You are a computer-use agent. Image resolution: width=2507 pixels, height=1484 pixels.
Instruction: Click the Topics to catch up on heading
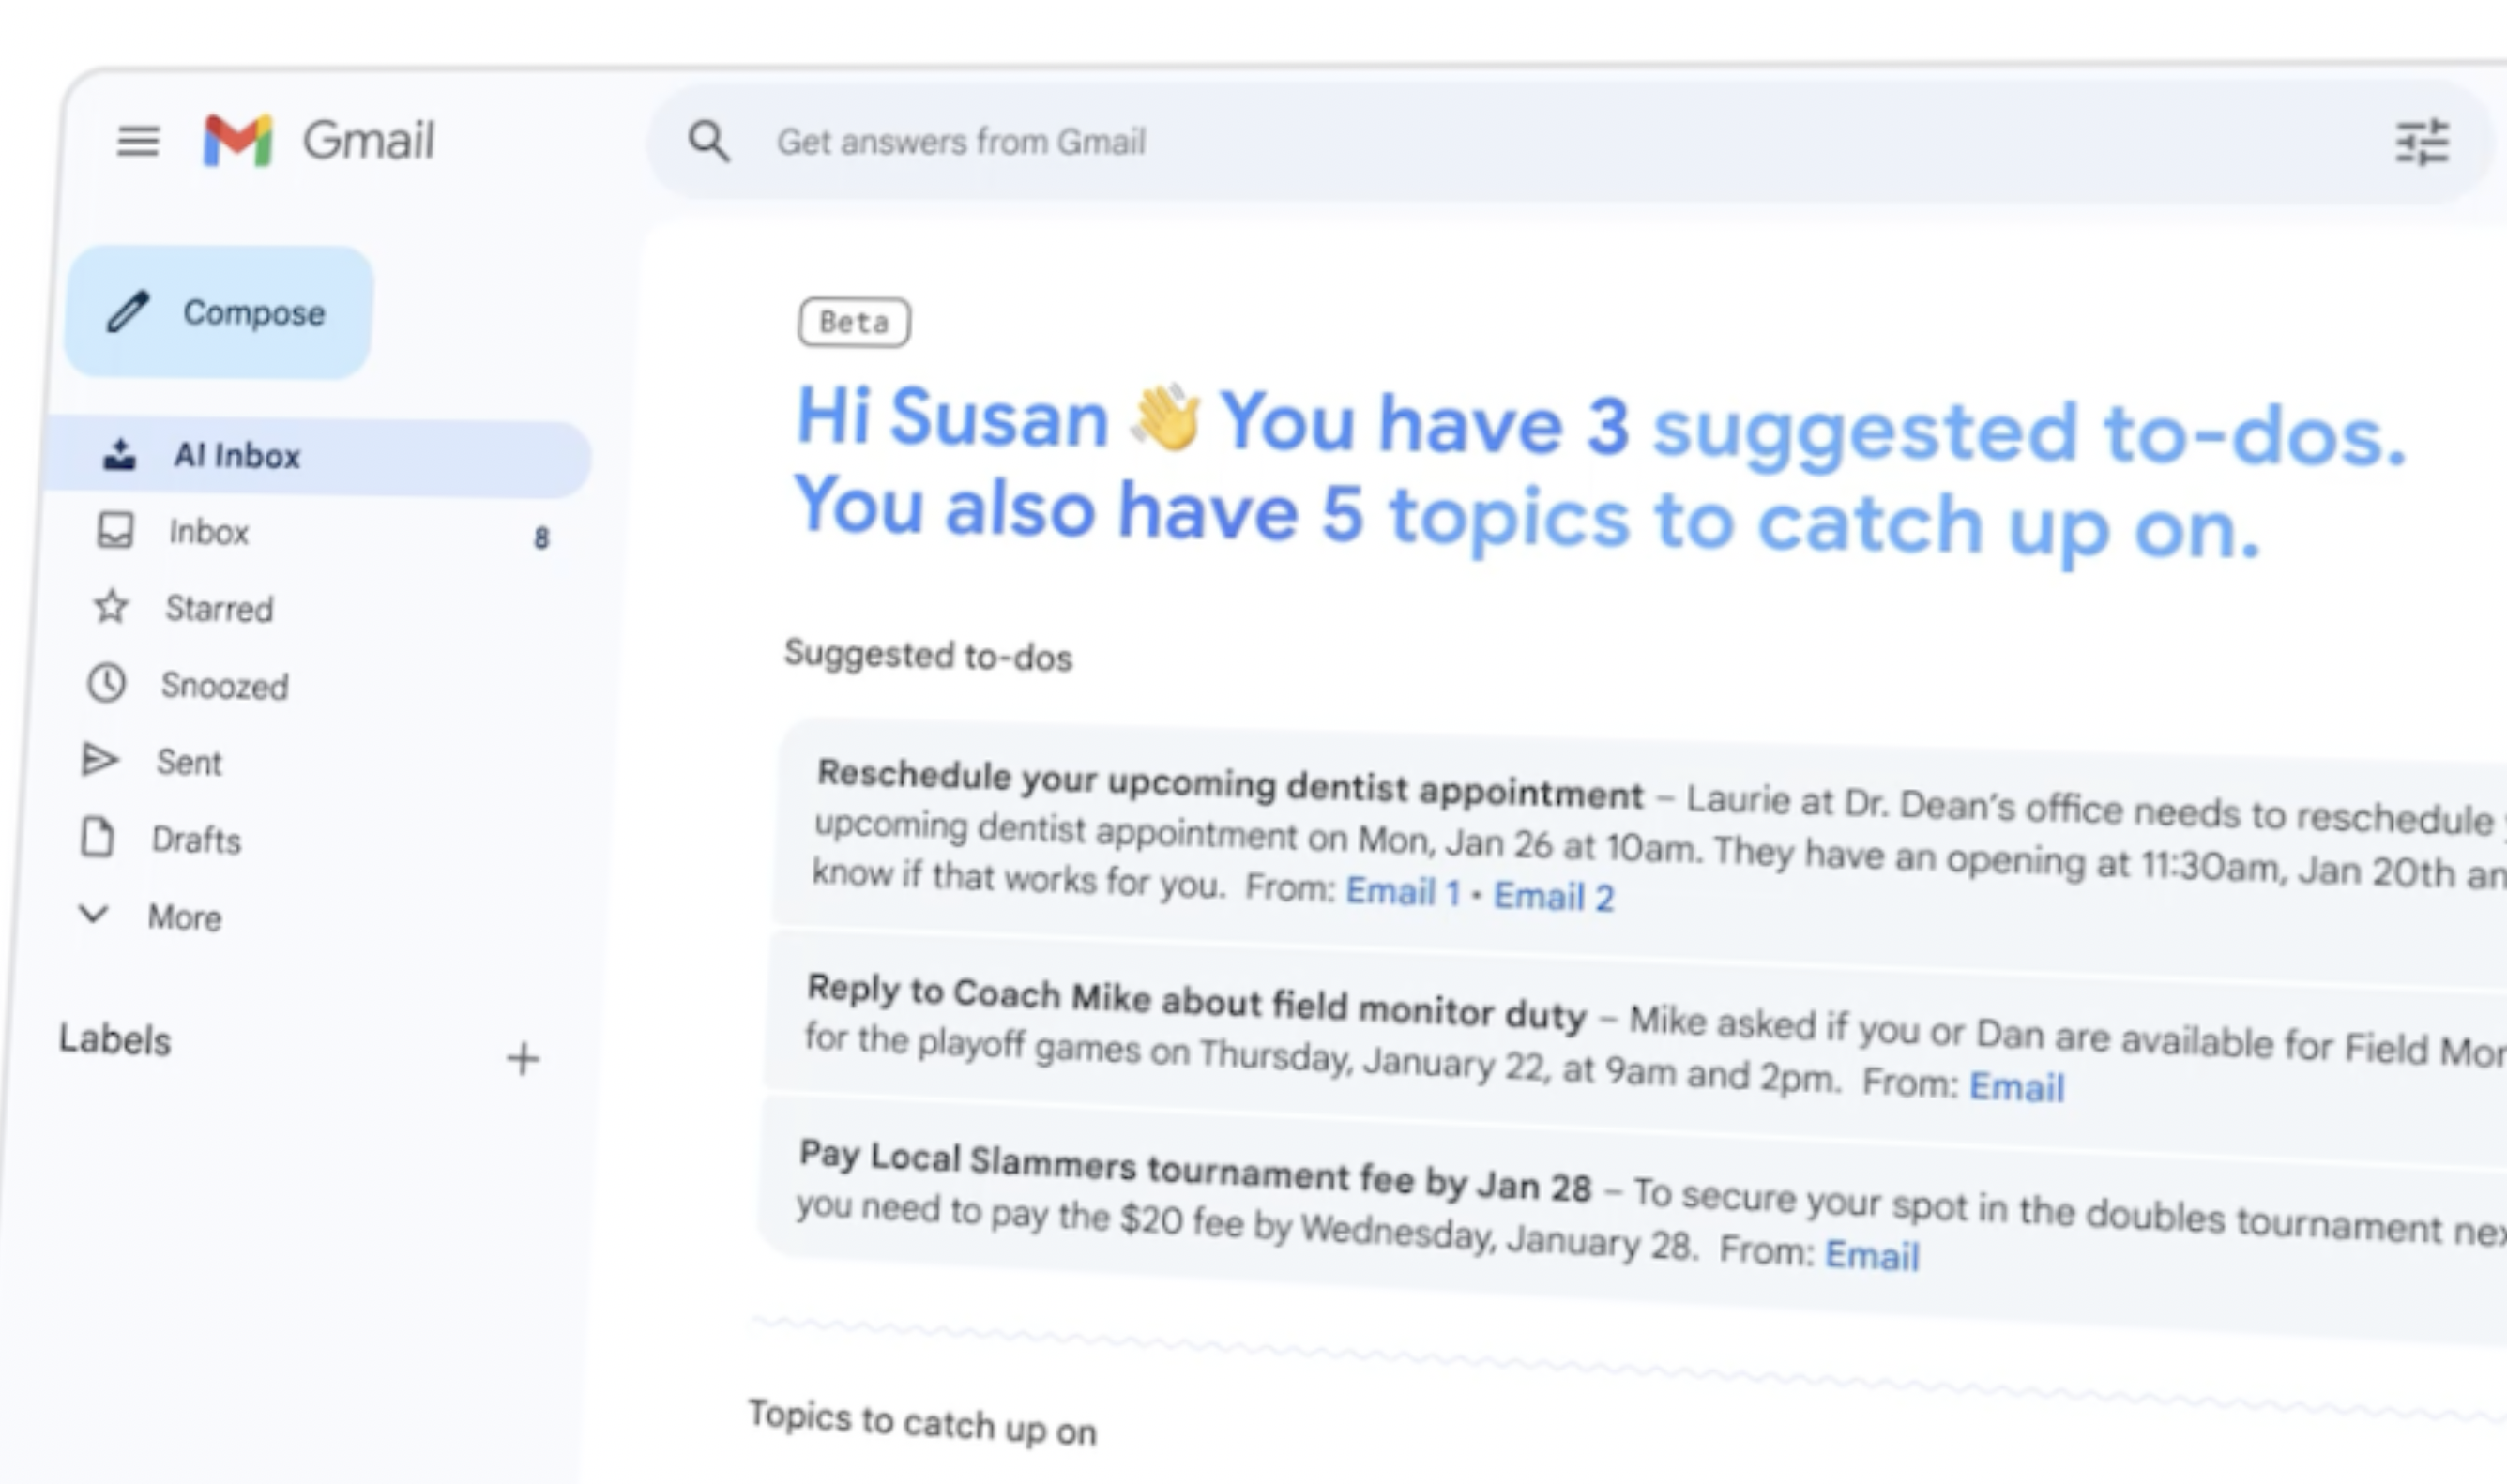pos(922,1422)
